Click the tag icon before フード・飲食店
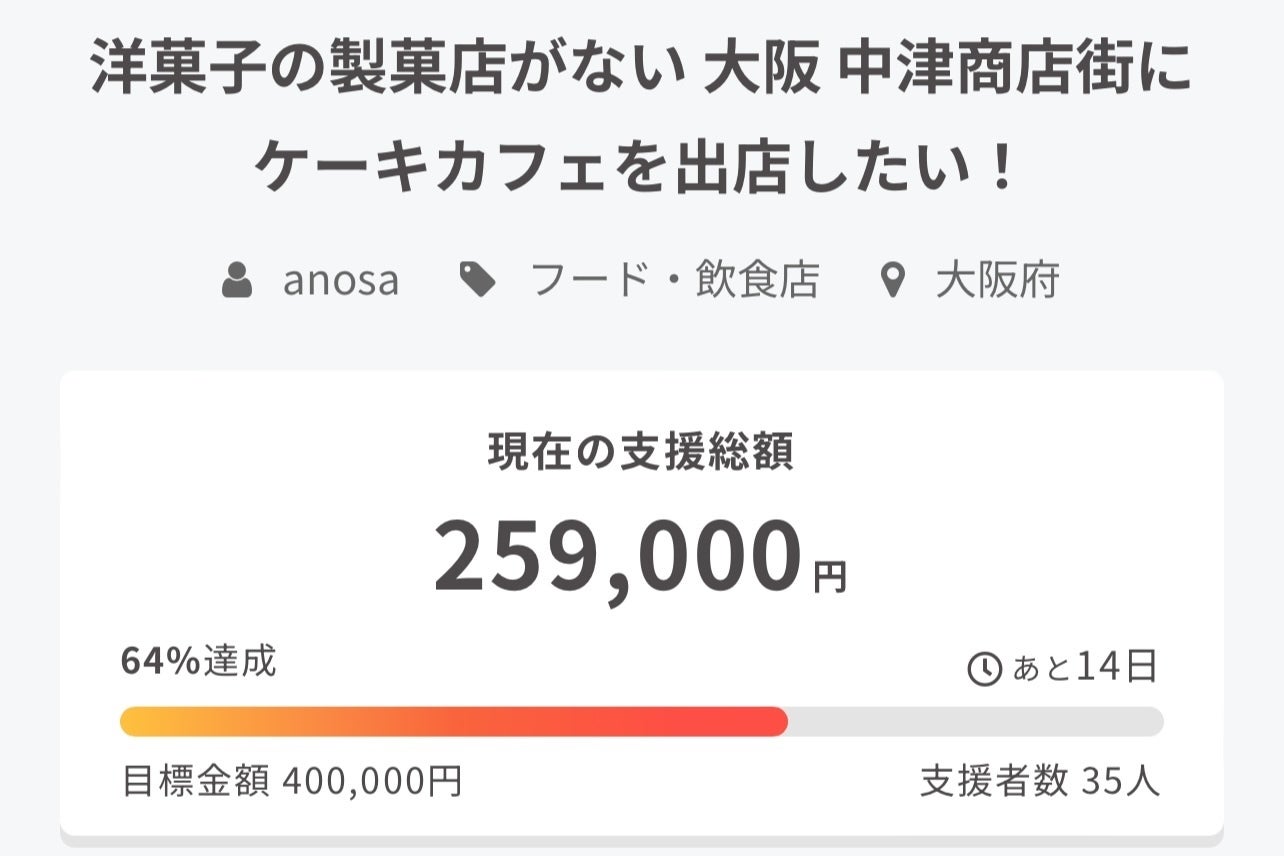 coord(477,281)
